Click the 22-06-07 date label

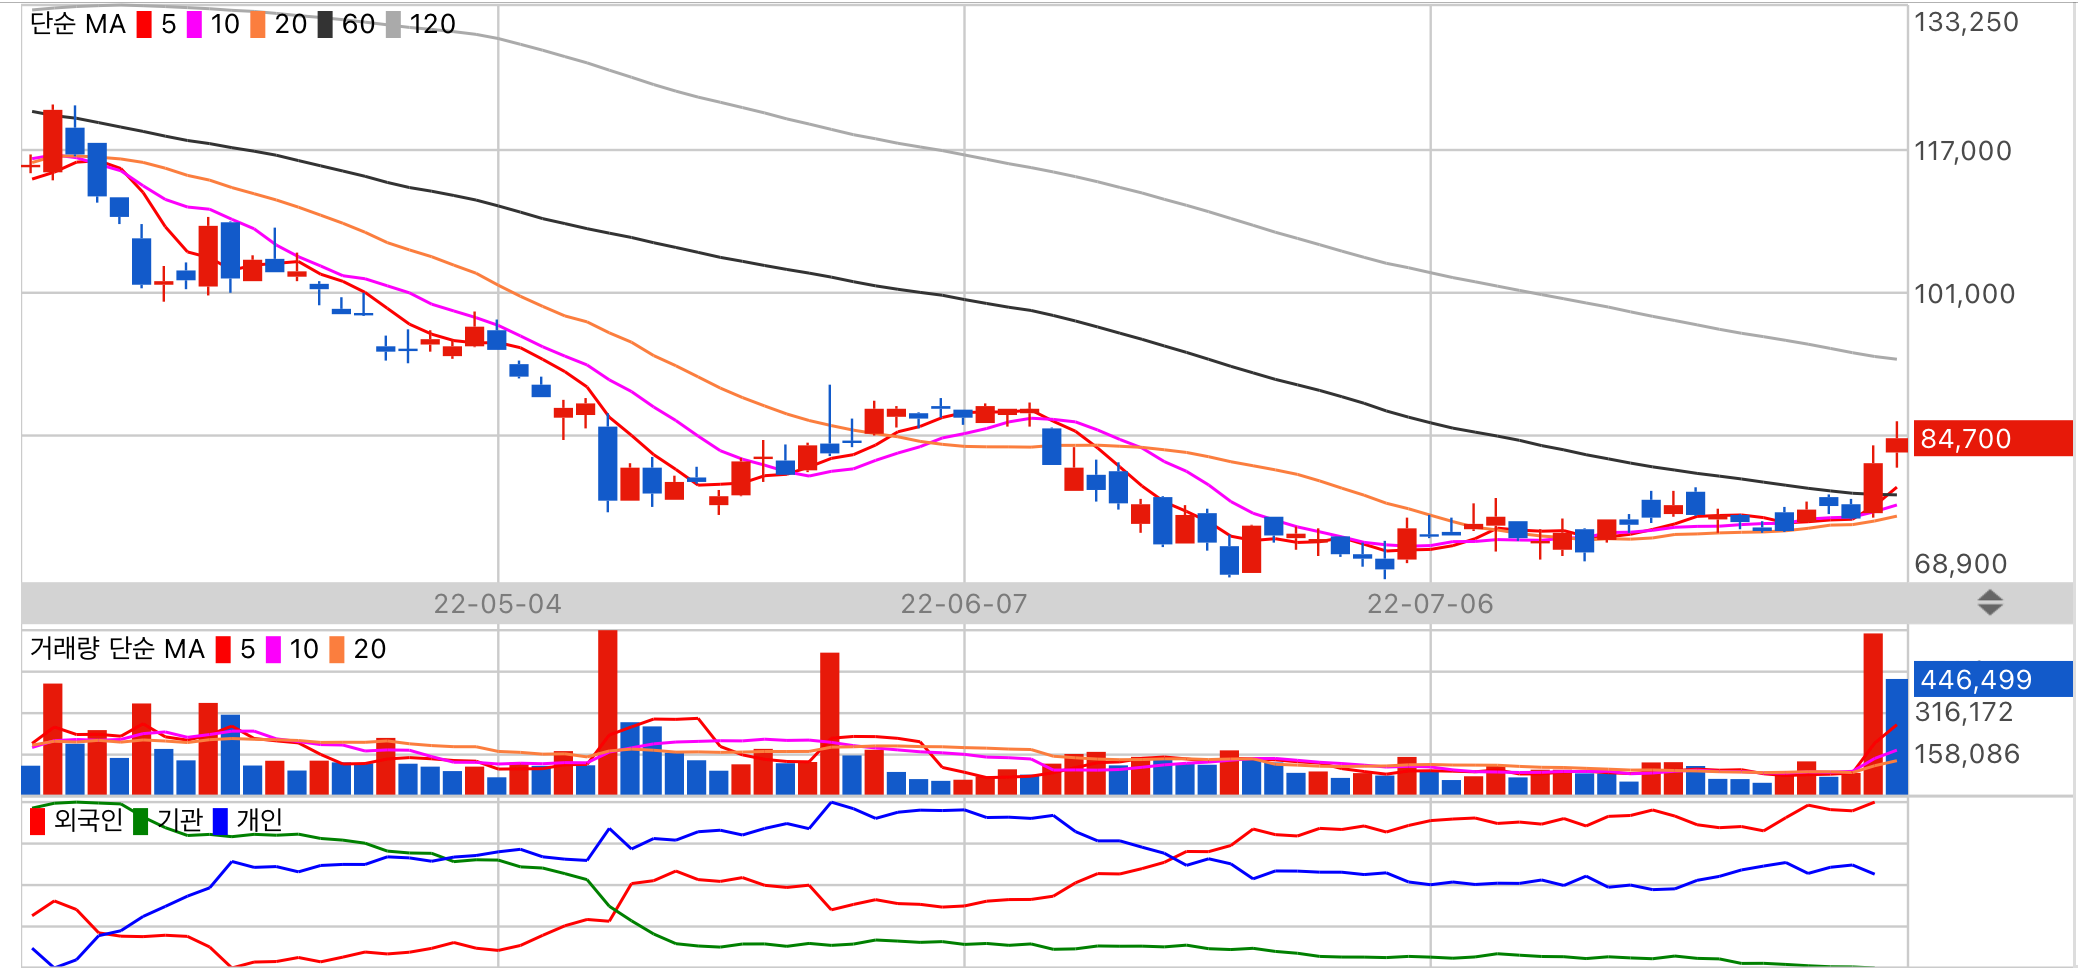pos(964,604)
